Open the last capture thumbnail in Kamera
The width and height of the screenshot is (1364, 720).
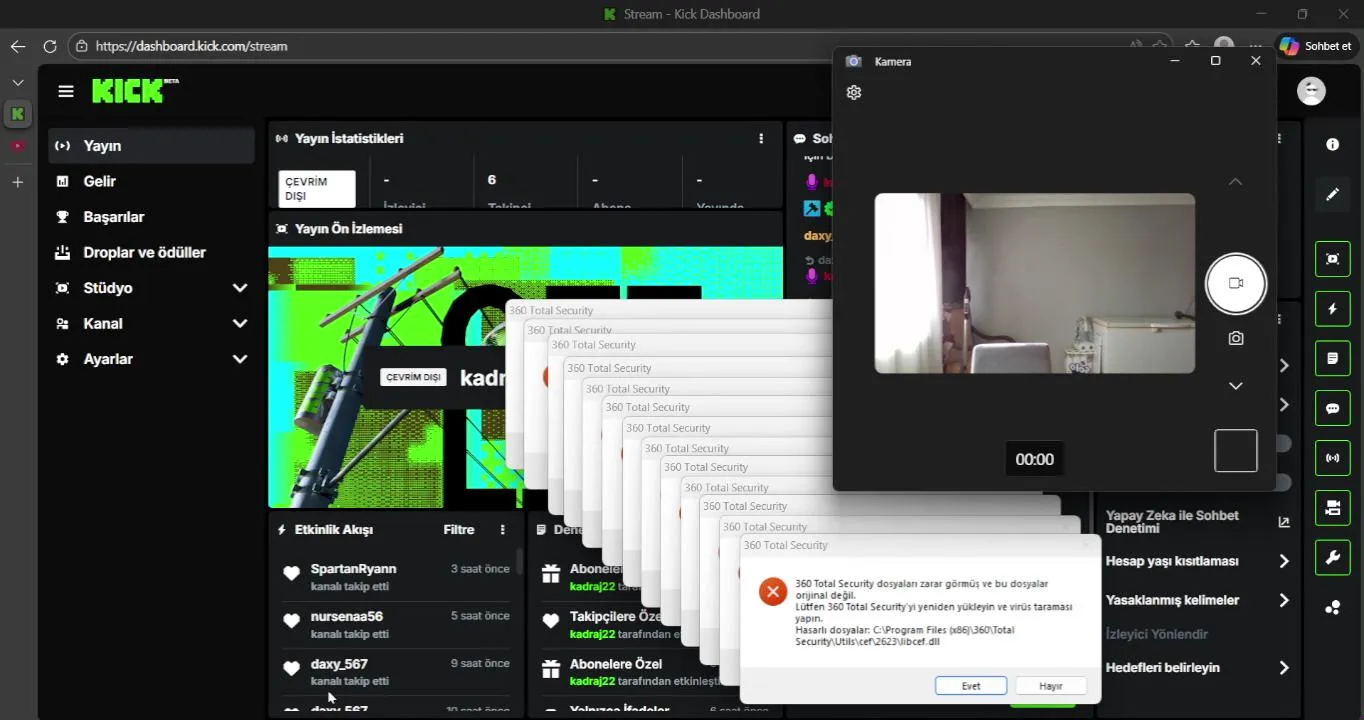pyautogui.click(x=1236, y=451)
